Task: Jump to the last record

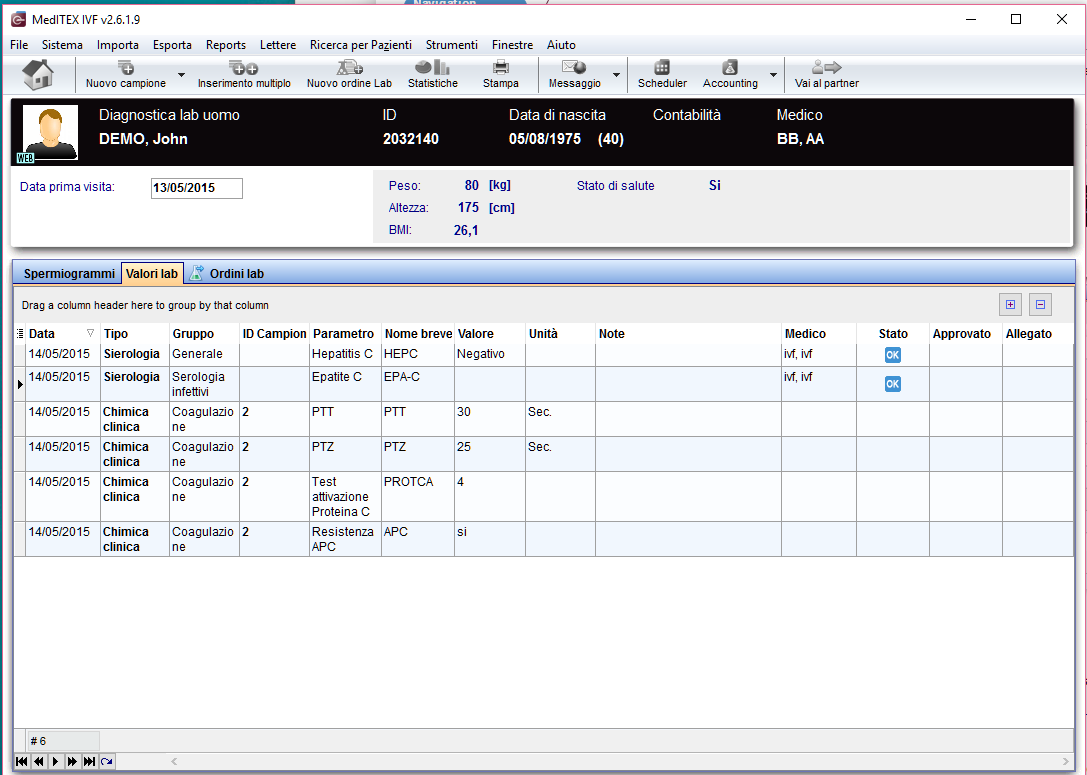Action: tap(89, 761)
